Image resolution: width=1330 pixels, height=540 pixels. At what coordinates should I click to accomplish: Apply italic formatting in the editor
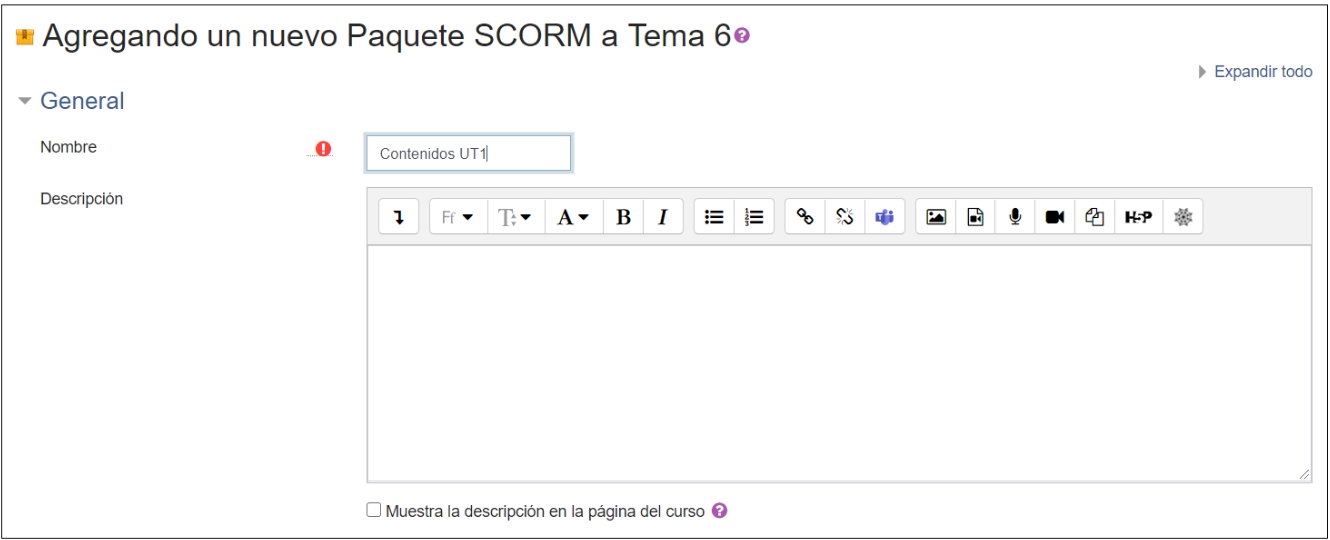point(662,217)
